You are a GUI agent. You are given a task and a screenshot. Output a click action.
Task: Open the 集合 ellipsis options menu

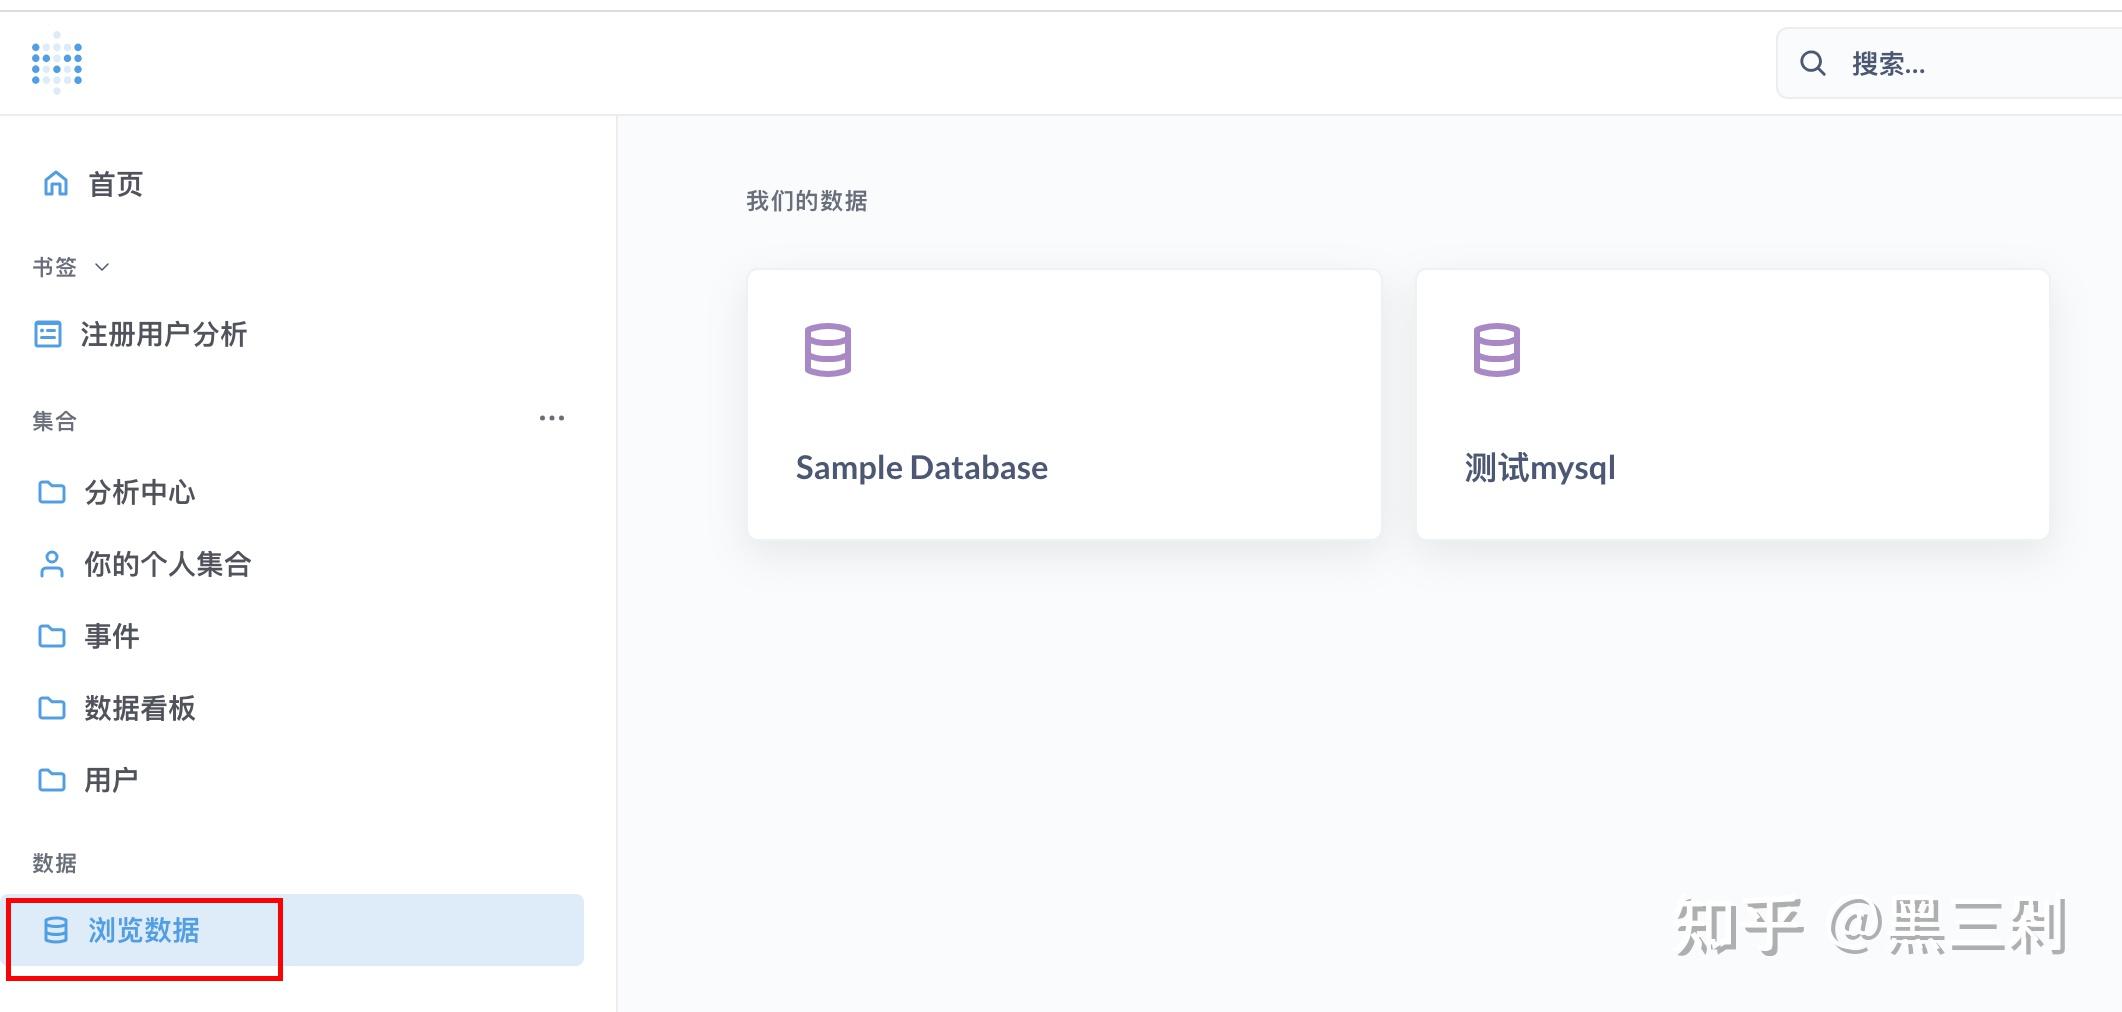pyautogui.click(x=552, y=417)
